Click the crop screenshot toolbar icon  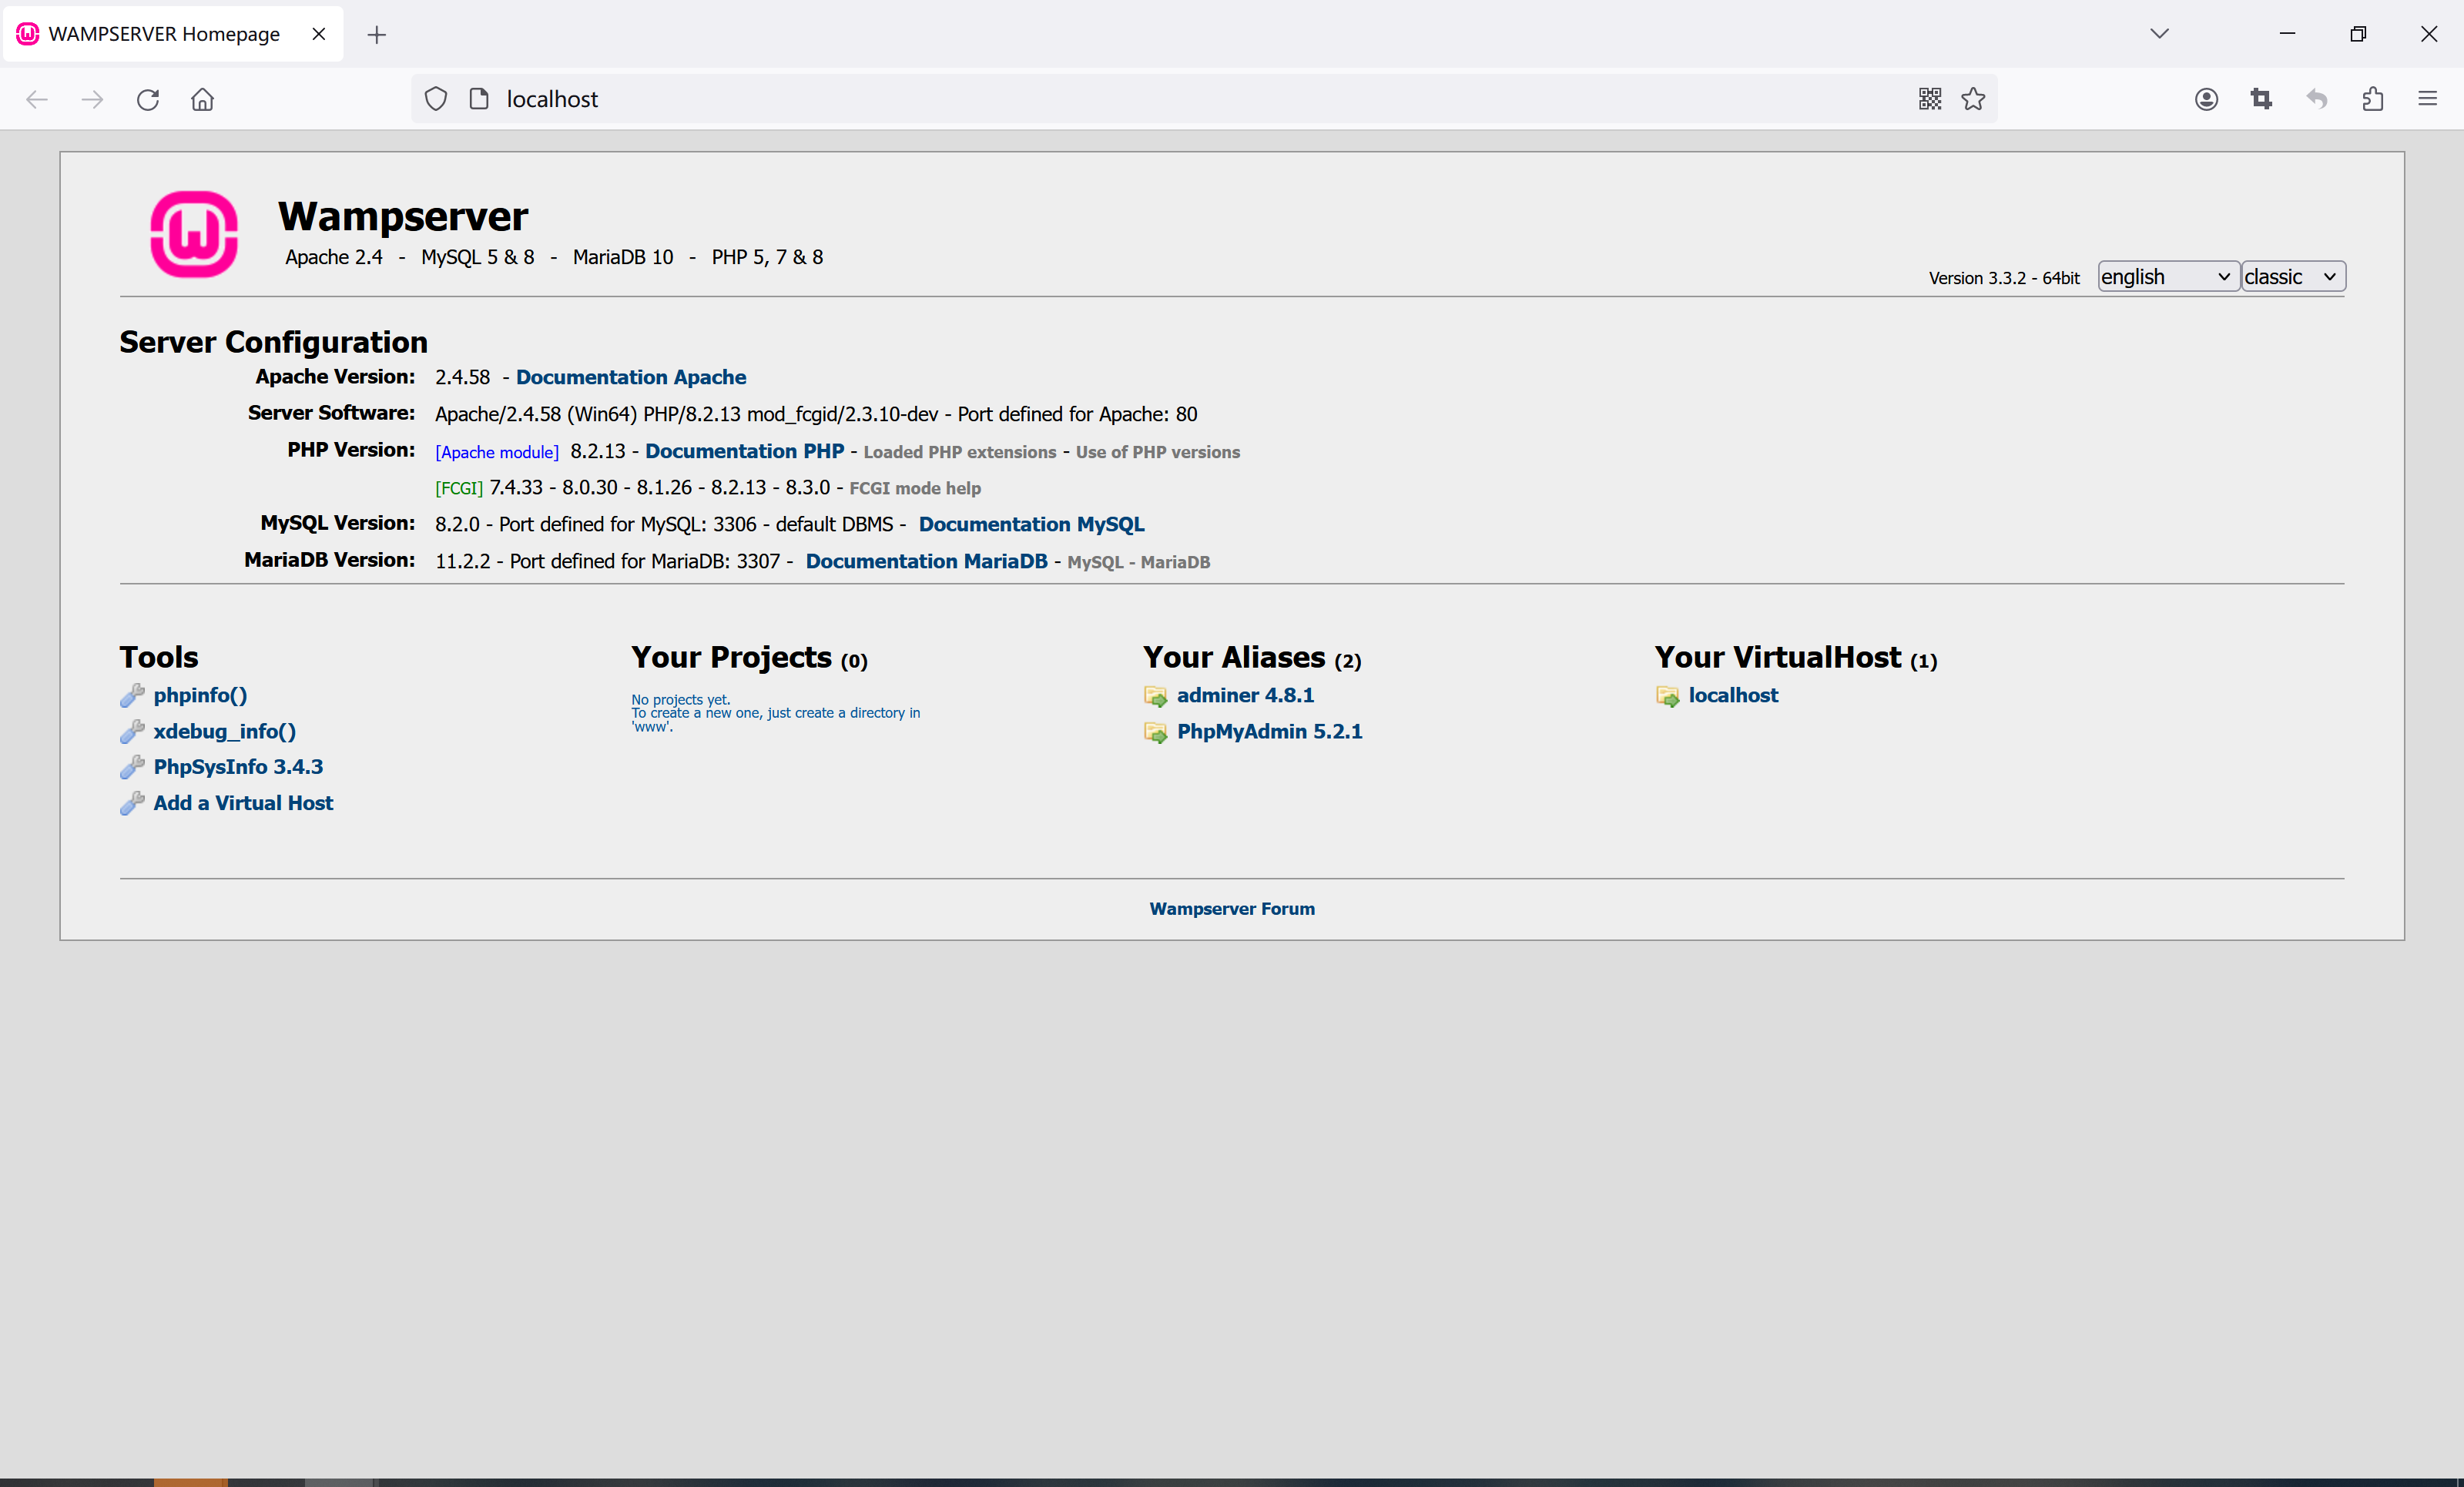pyautogui.click(x=2262, y=99)
